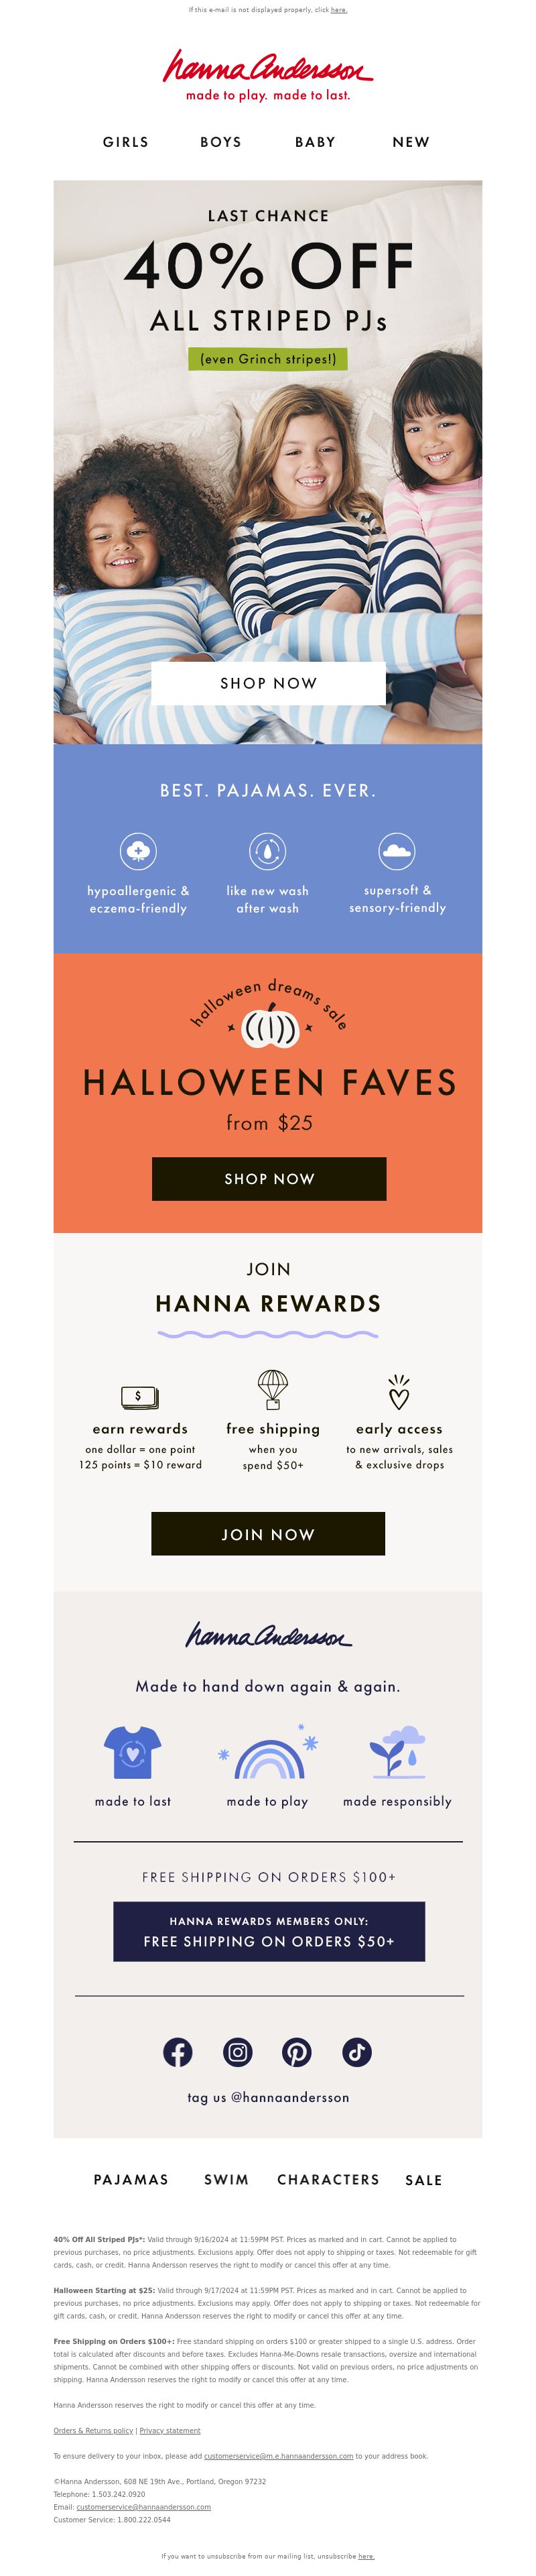Screen dimensions: 536x2576
Task: Click the free shipping parachute icon
Action: coord(272,1390)
